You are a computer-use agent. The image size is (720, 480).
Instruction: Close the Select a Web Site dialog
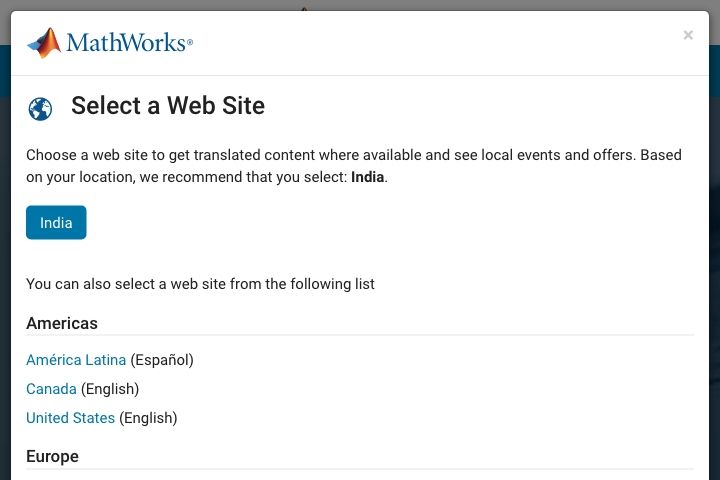[x=687, y=35]
